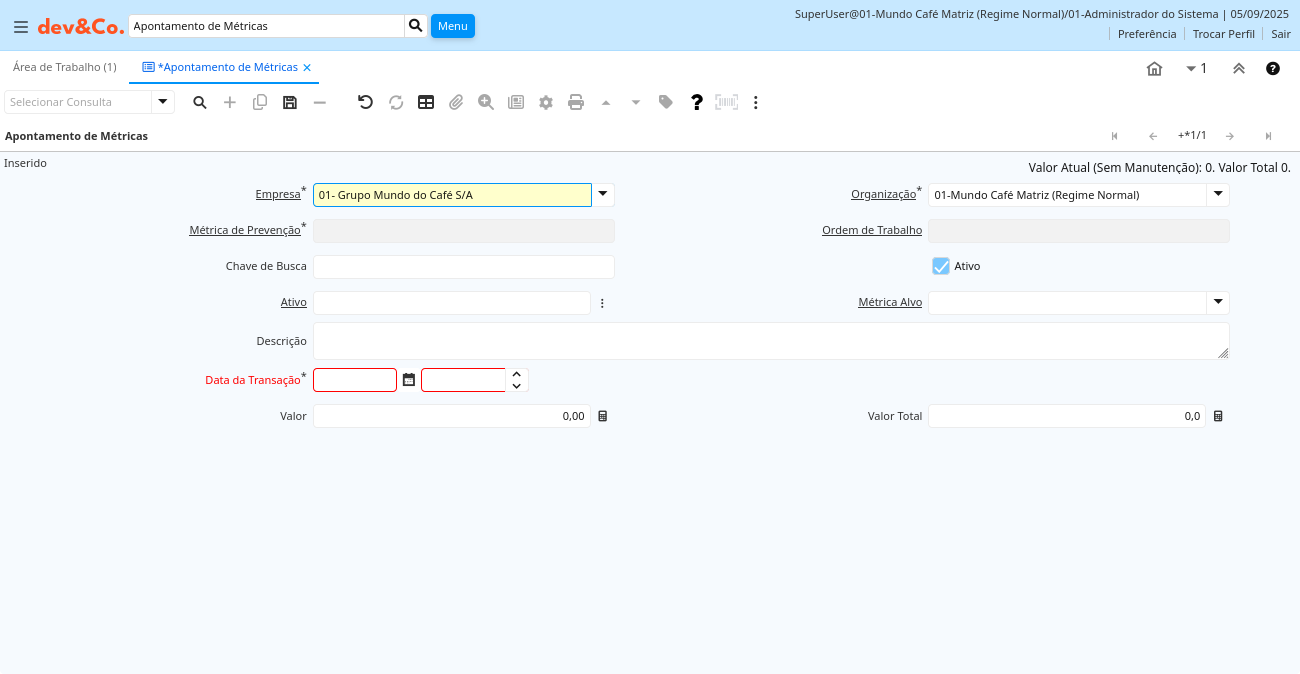Open the Selecionar Consulta combo box
Viewport: 1300px width, 674px height.
click(x=163, y=102)
